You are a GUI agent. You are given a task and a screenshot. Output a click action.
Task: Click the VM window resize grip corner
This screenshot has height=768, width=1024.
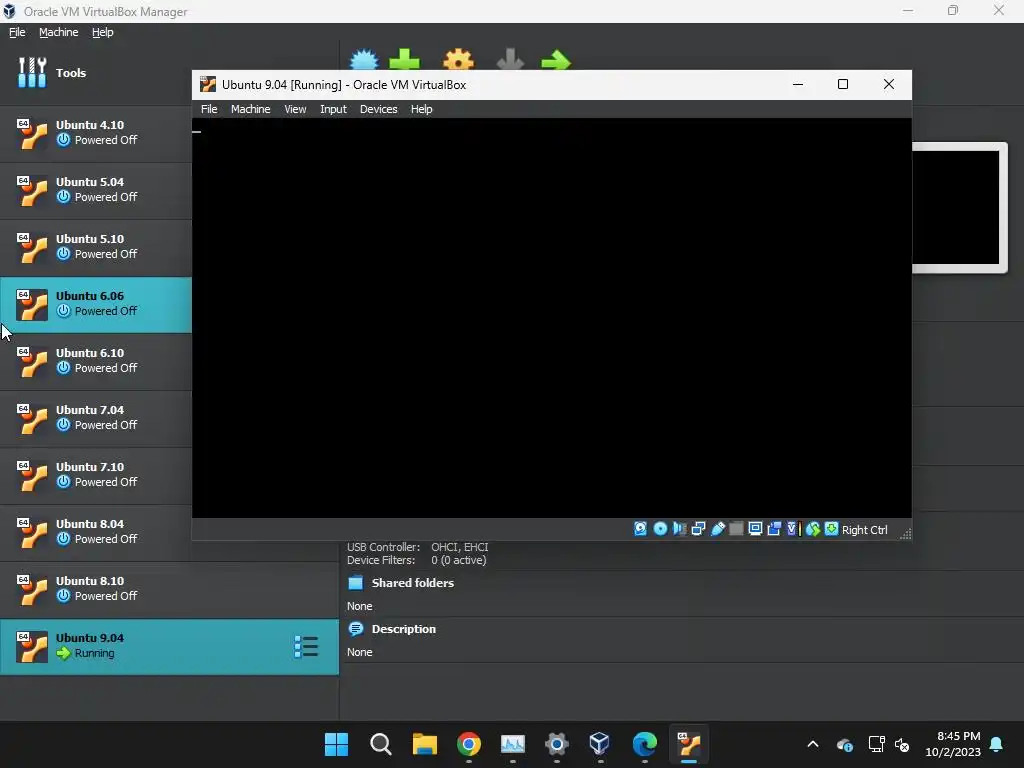905,534
